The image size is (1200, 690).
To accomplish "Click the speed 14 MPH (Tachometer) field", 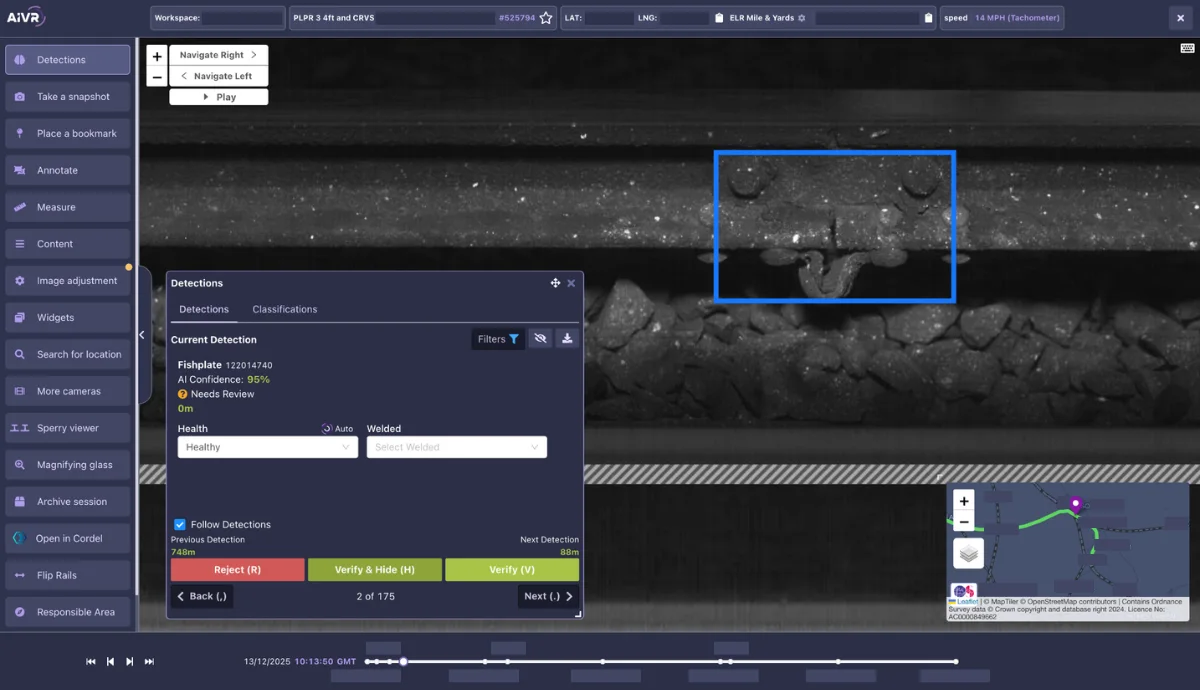I will coord(1001,18).
